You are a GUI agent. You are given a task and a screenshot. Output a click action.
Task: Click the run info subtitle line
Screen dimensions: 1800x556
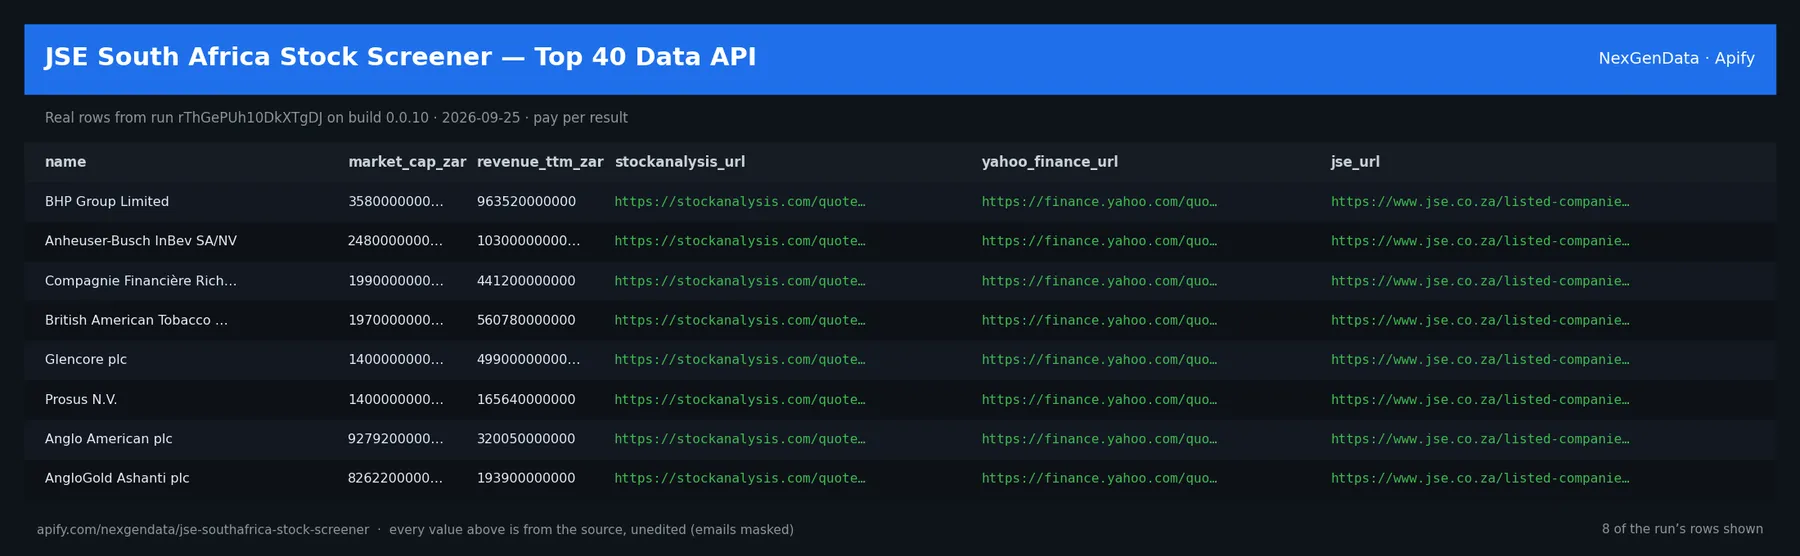click(x=336, y=118)
